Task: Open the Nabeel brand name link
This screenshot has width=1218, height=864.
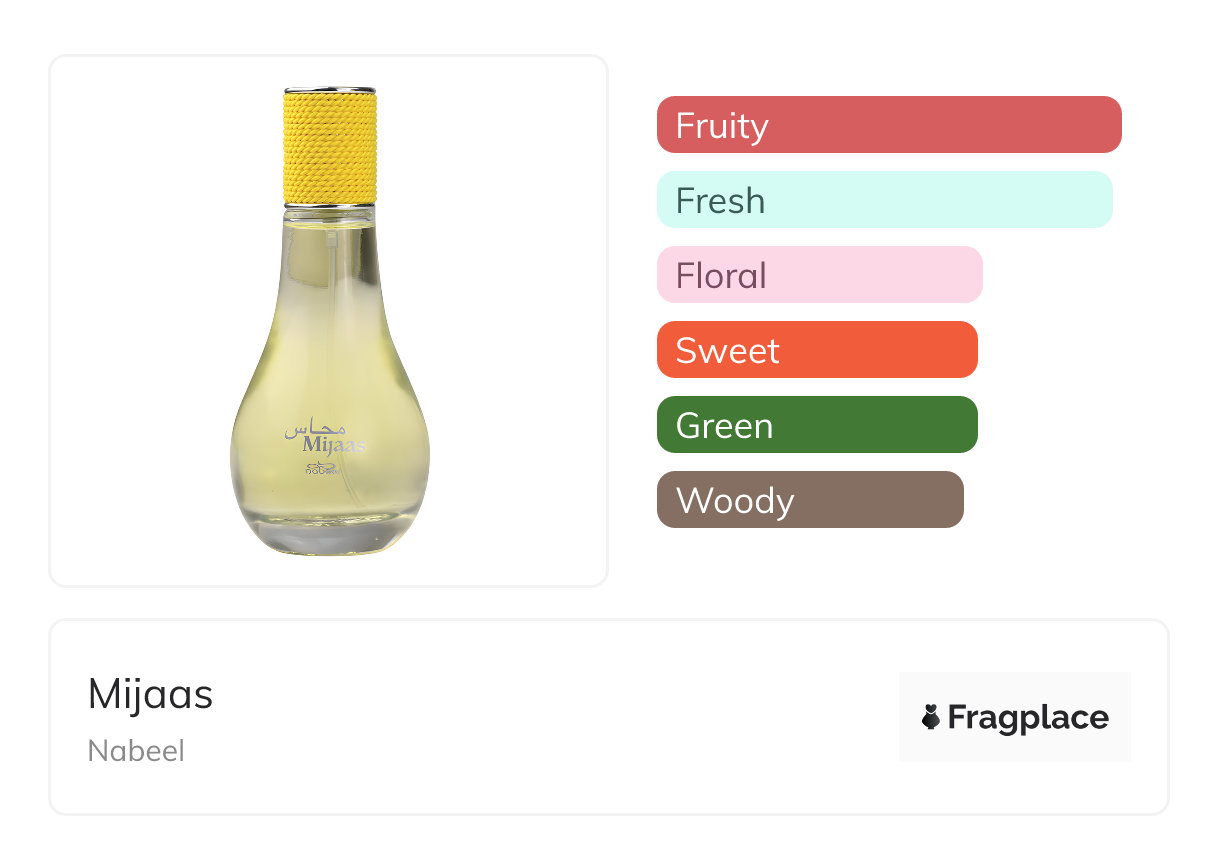Action: [136, 751]
